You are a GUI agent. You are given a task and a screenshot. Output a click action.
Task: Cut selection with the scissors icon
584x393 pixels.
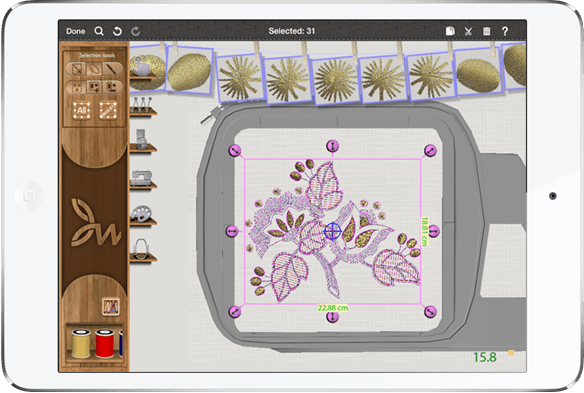469,31
